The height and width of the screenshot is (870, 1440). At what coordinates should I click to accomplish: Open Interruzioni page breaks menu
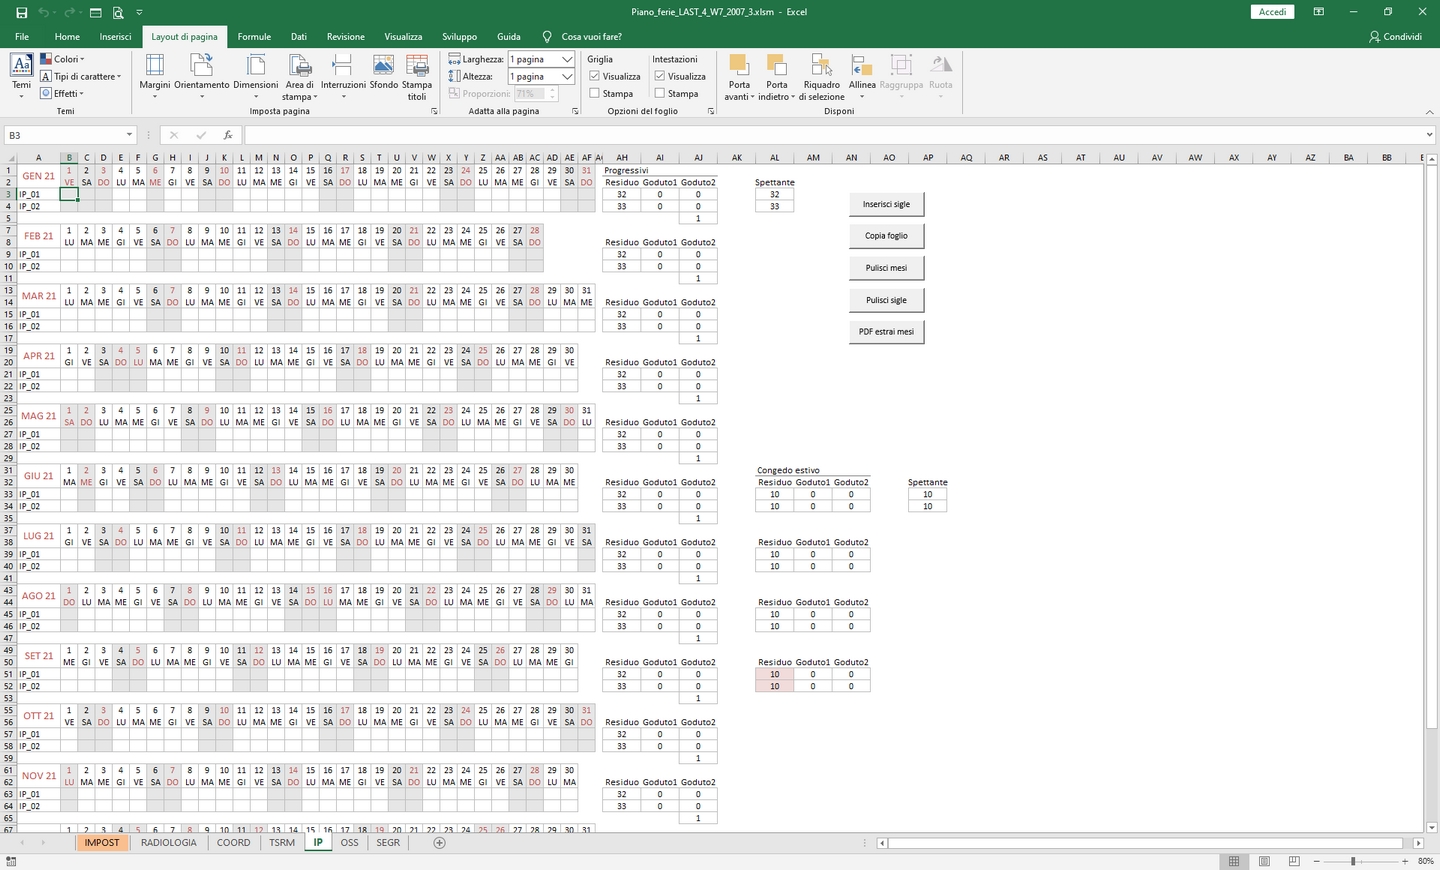(343, 77)
